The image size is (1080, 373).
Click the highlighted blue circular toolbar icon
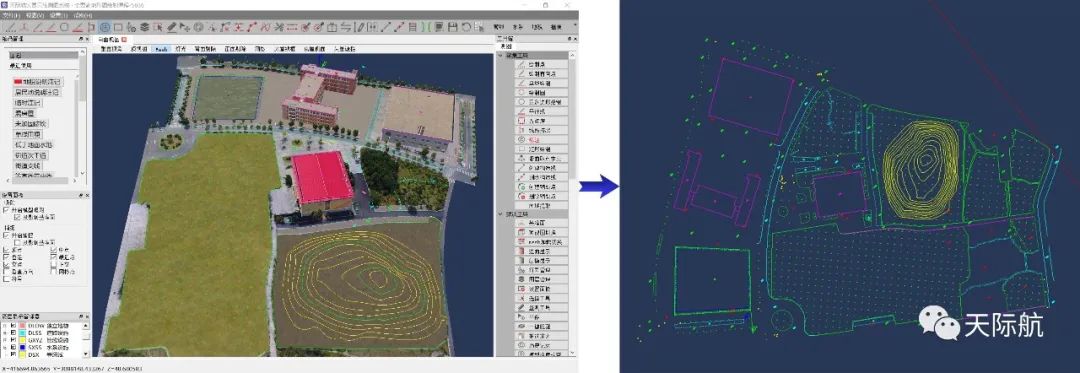pyautogui.click(x=105, y=28)
